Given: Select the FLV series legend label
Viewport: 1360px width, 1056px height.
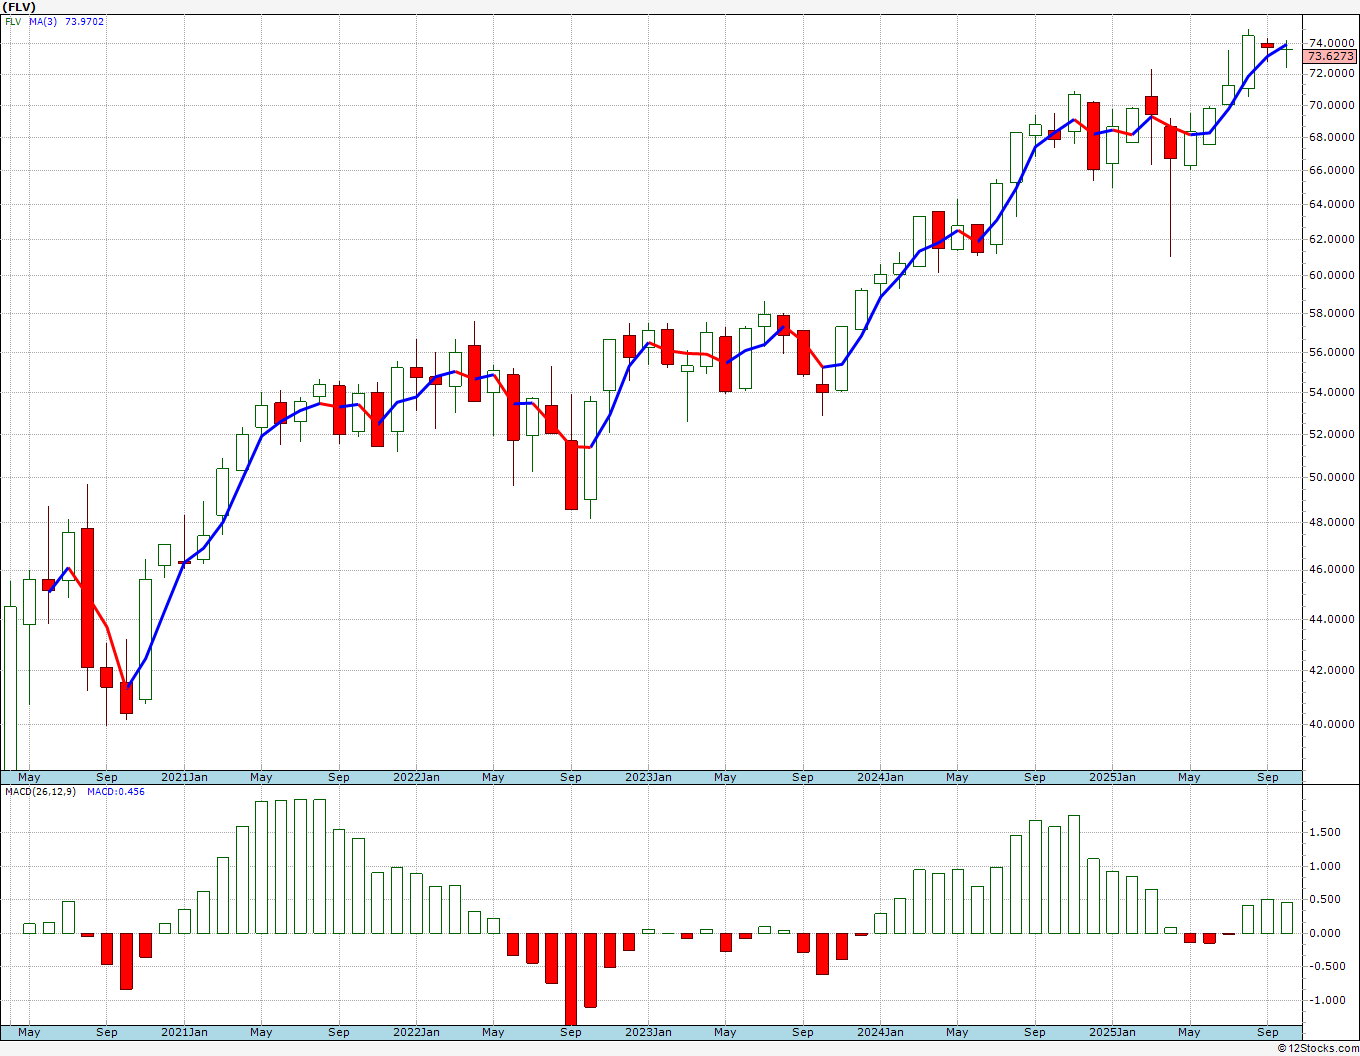Looking at the screenshot, I should pyautogui.click(x=13, y=21).
